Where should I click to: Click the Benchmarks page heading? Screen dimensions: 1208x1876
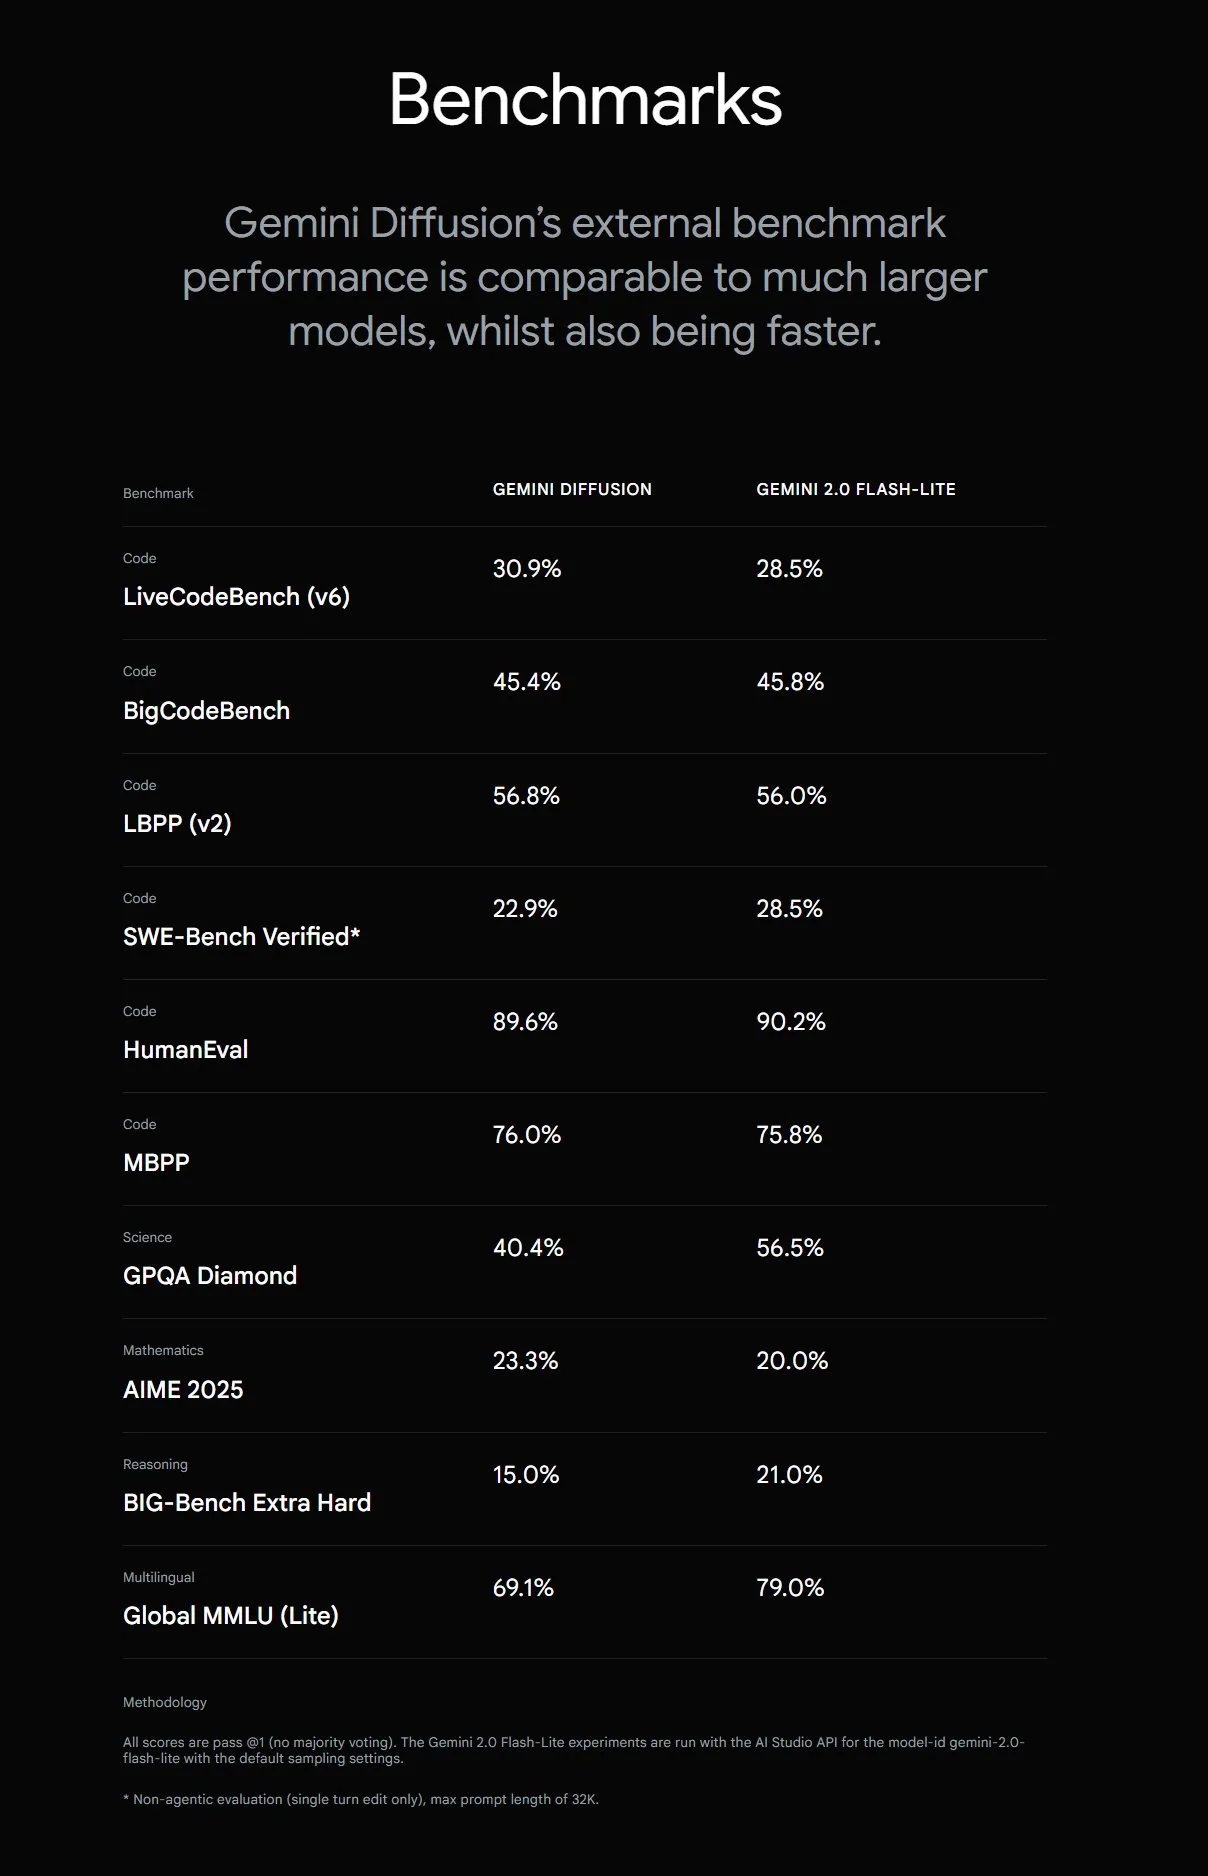tap(585, 100)
